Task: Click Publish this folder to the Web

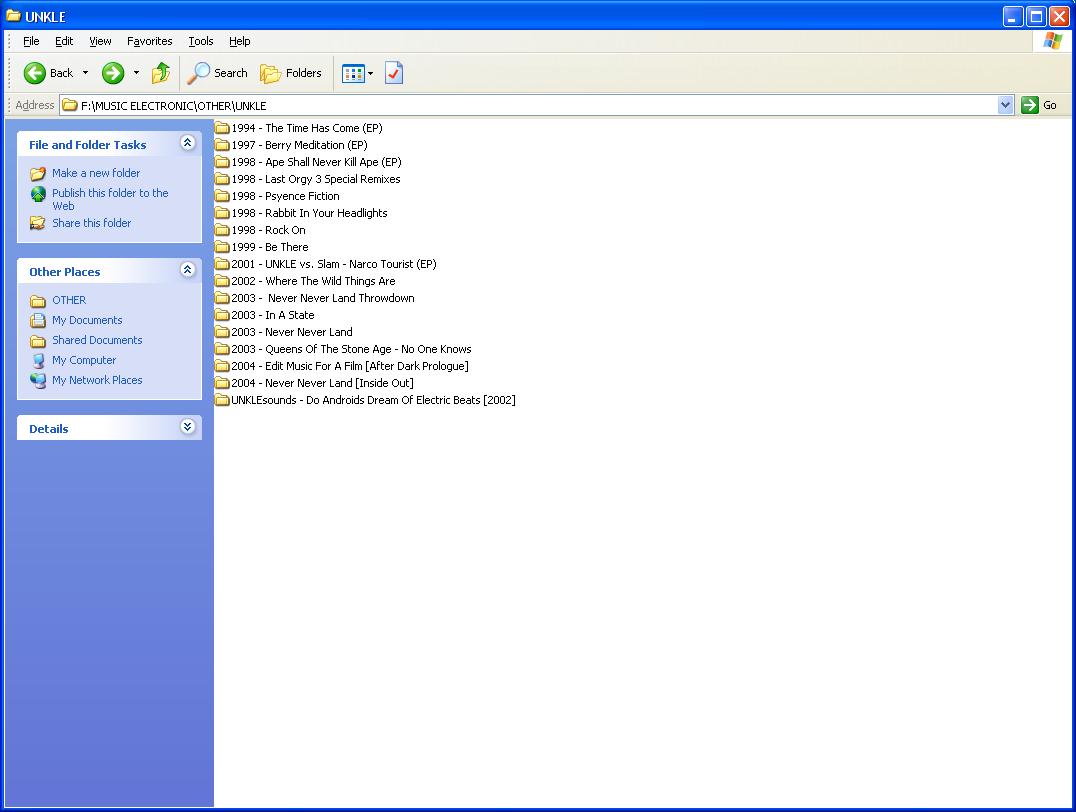Action: pos(110,199)
